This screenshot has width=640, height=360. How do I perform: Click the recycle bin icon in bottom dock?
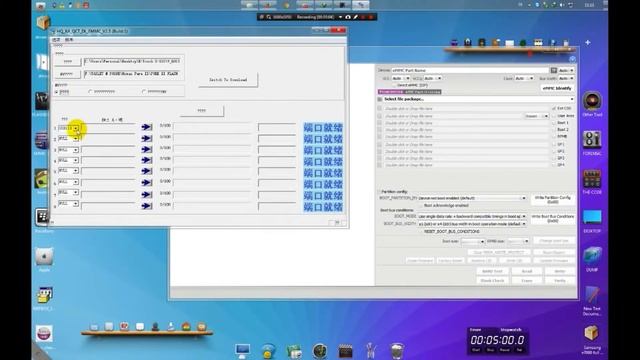click(397, 351)
